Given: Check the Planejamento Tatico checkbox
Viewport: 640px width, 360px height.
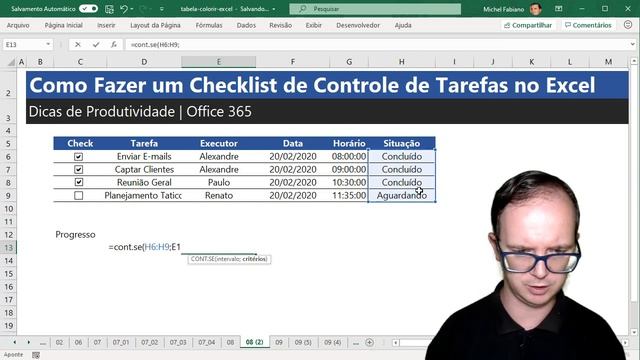Looking at the screenshot, I should (x=78, y=196).
